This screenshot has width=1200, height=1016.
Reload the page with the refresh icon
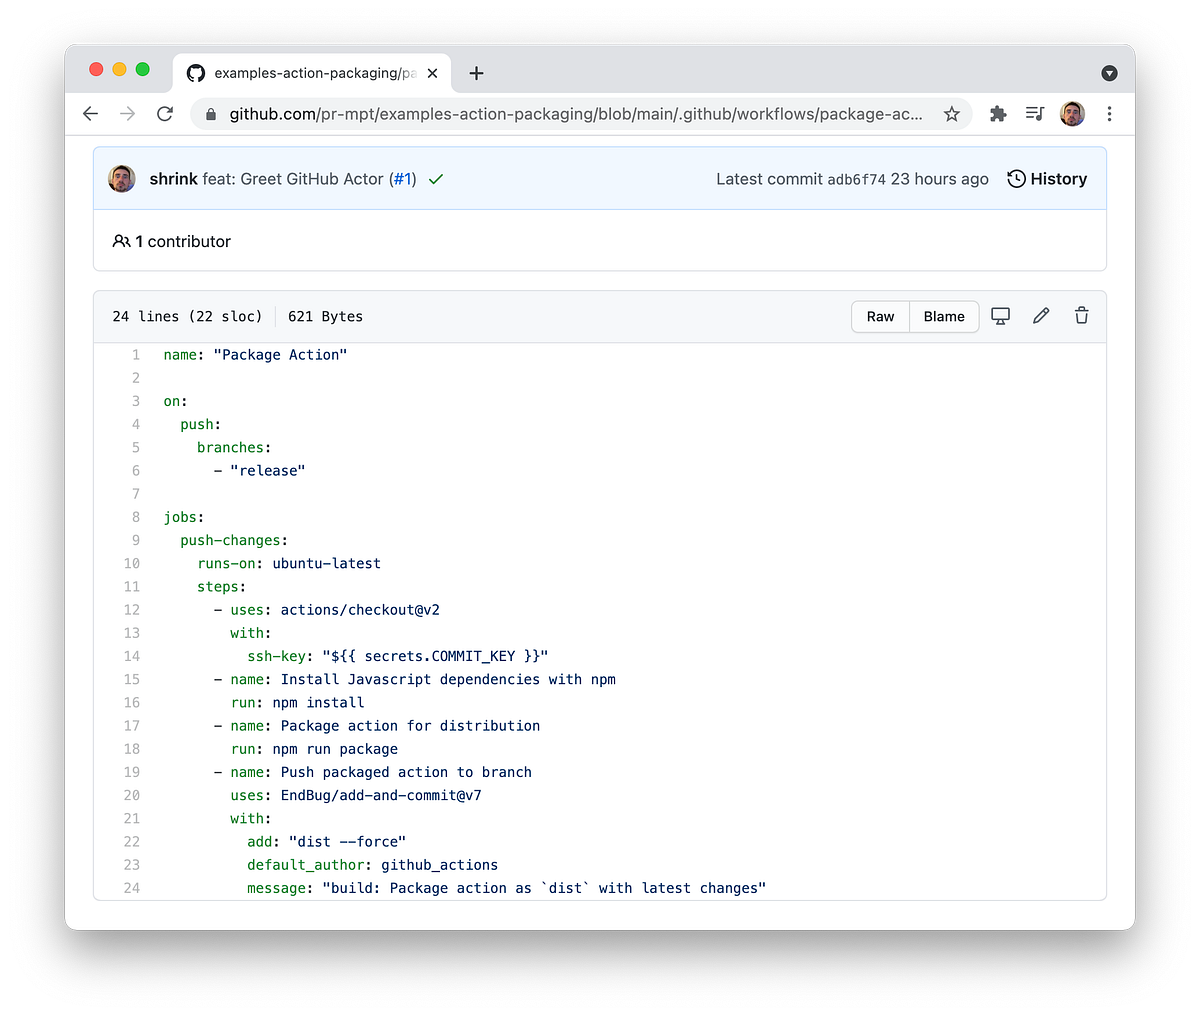pyautogui.click(x=165, y=114)
